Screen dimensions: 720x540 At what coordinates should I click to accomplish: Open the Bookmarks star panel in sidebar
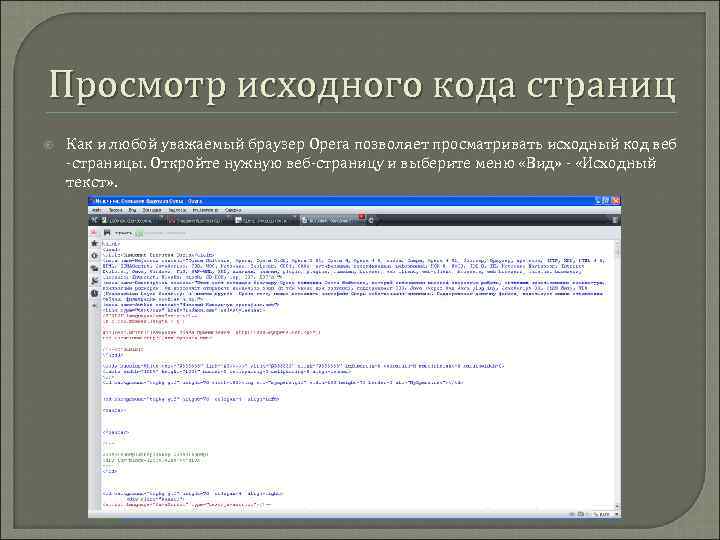(x=95, y=243)
